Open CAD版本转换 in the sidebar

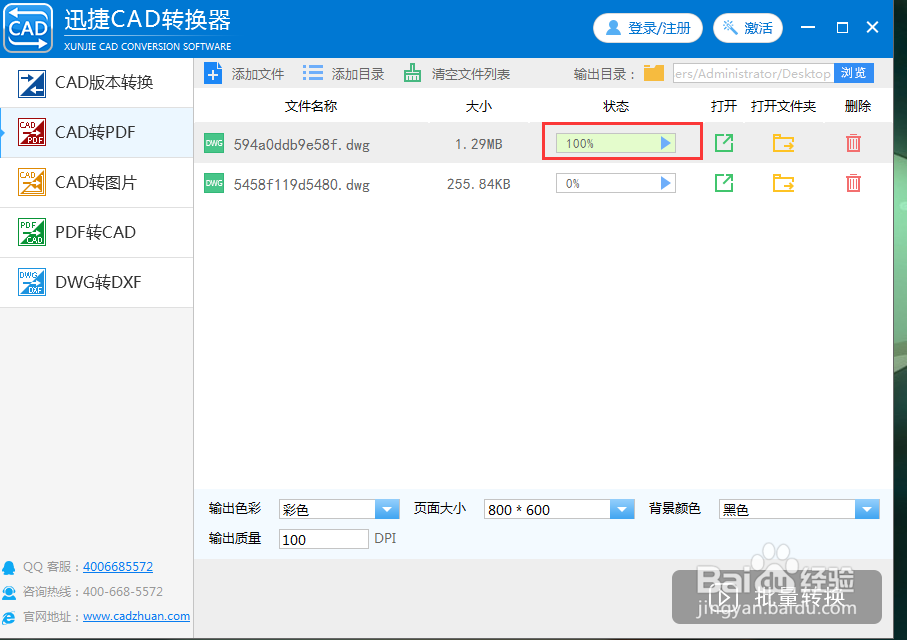point(97,83)
